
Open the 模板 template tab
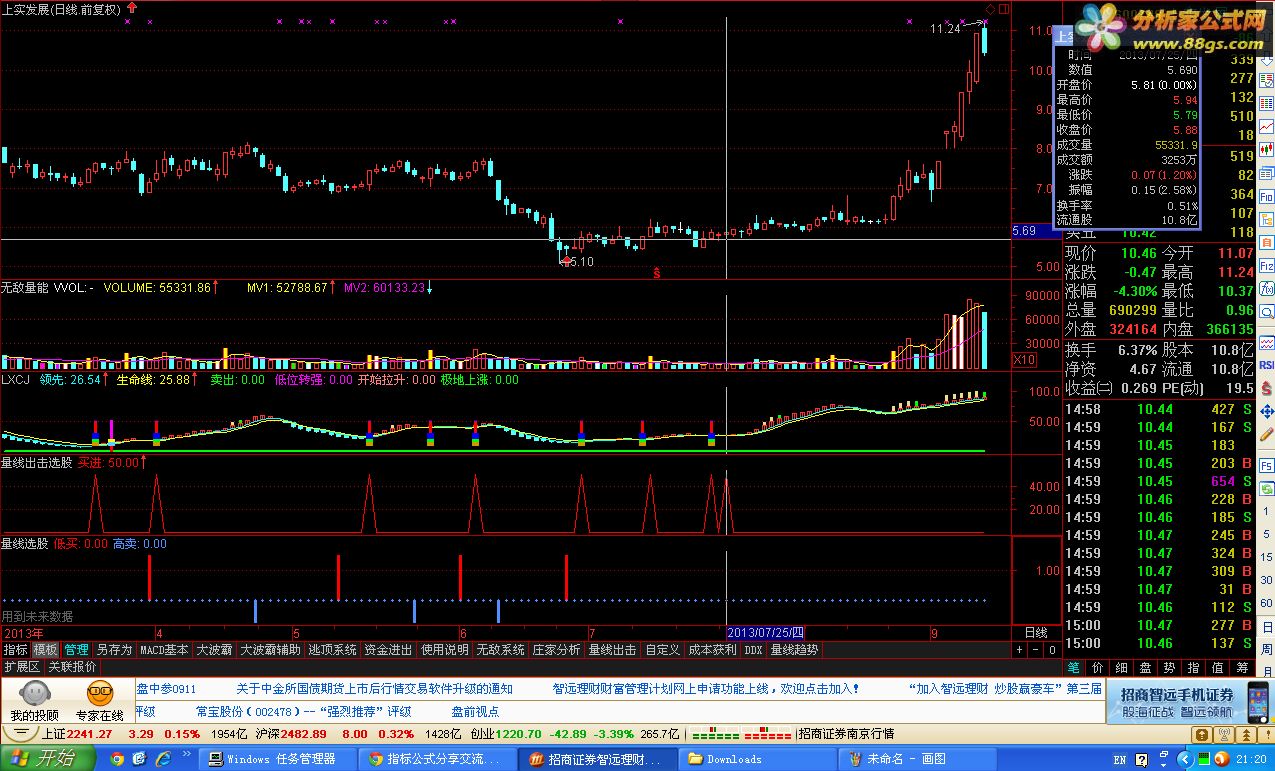[x=45, y=650]
